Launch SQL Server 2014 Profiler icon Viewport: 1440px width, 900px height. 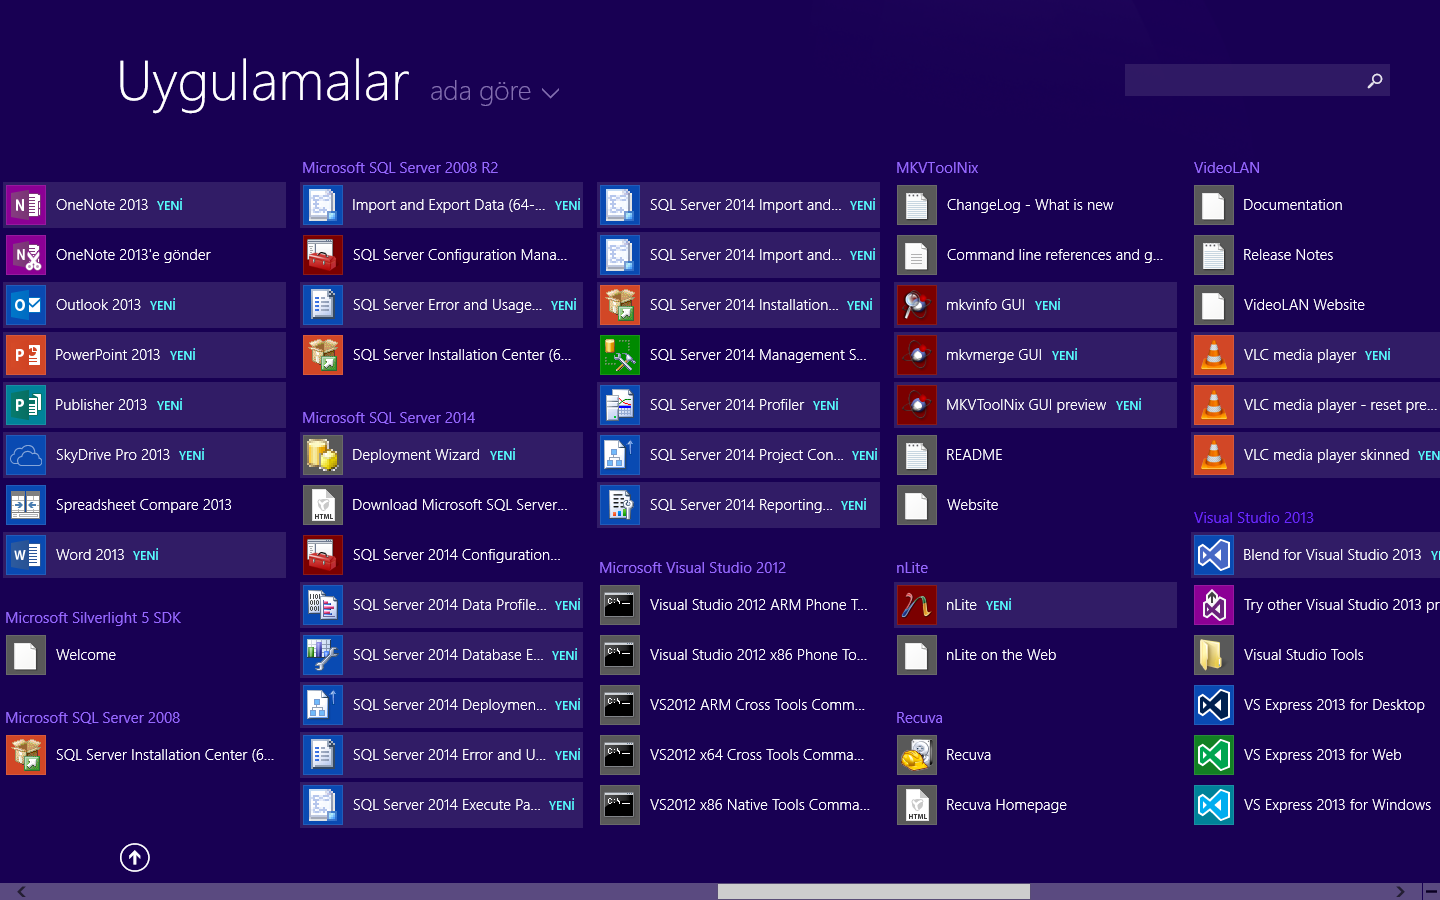coord(620,405)
